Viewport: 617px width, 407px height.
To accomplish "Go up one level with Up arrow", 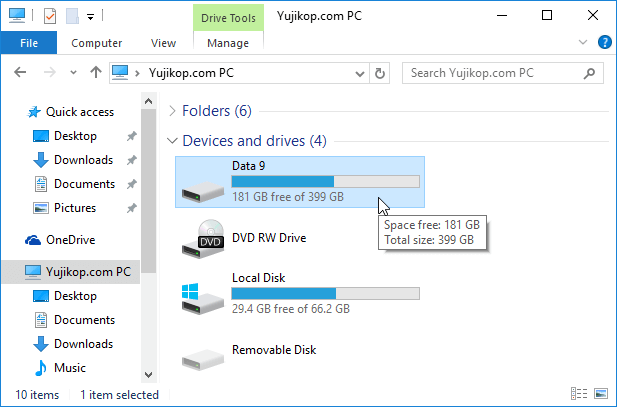I will pos(96,72).
